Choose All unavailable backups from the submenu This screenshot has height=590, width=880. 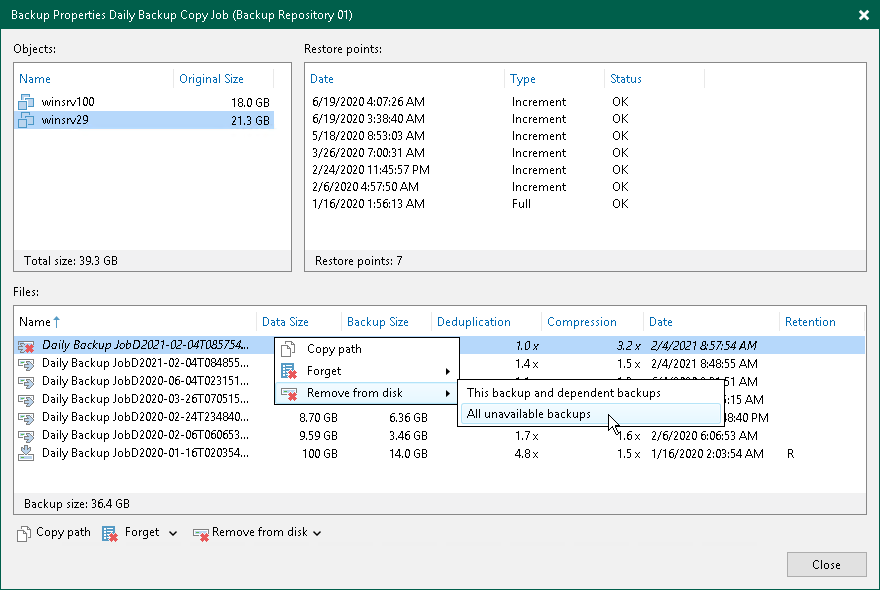pos(529,413)
